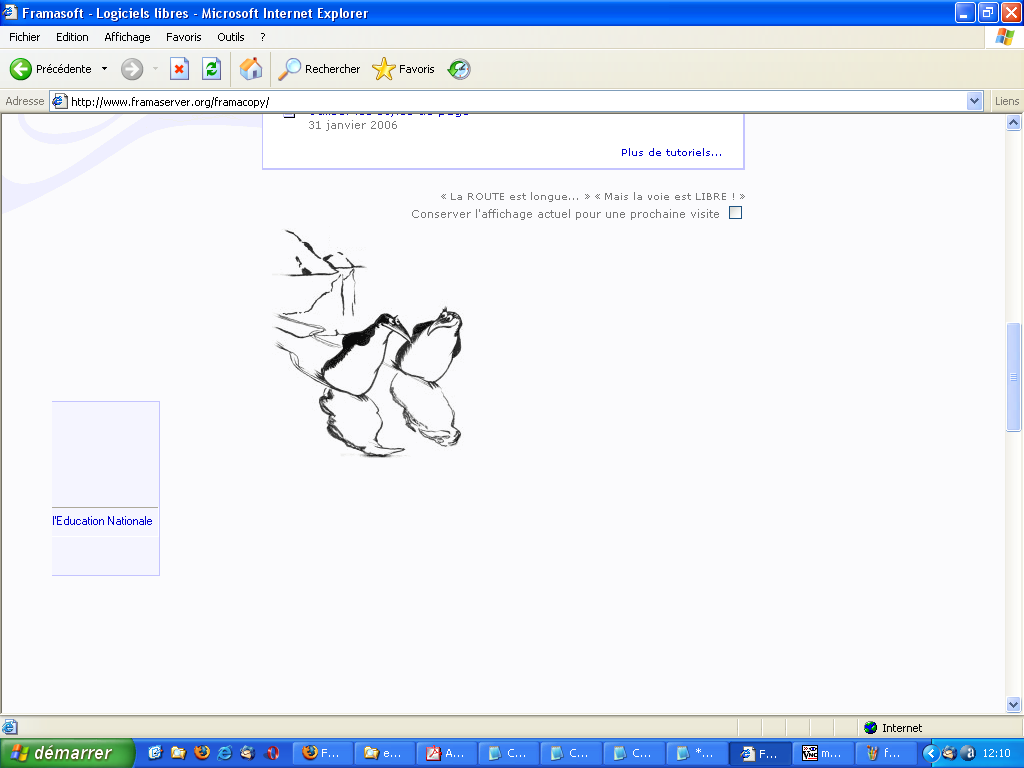Switch to the folder 'e...' taskbar window
The image size is (1024, 768).
pos(385,753)
